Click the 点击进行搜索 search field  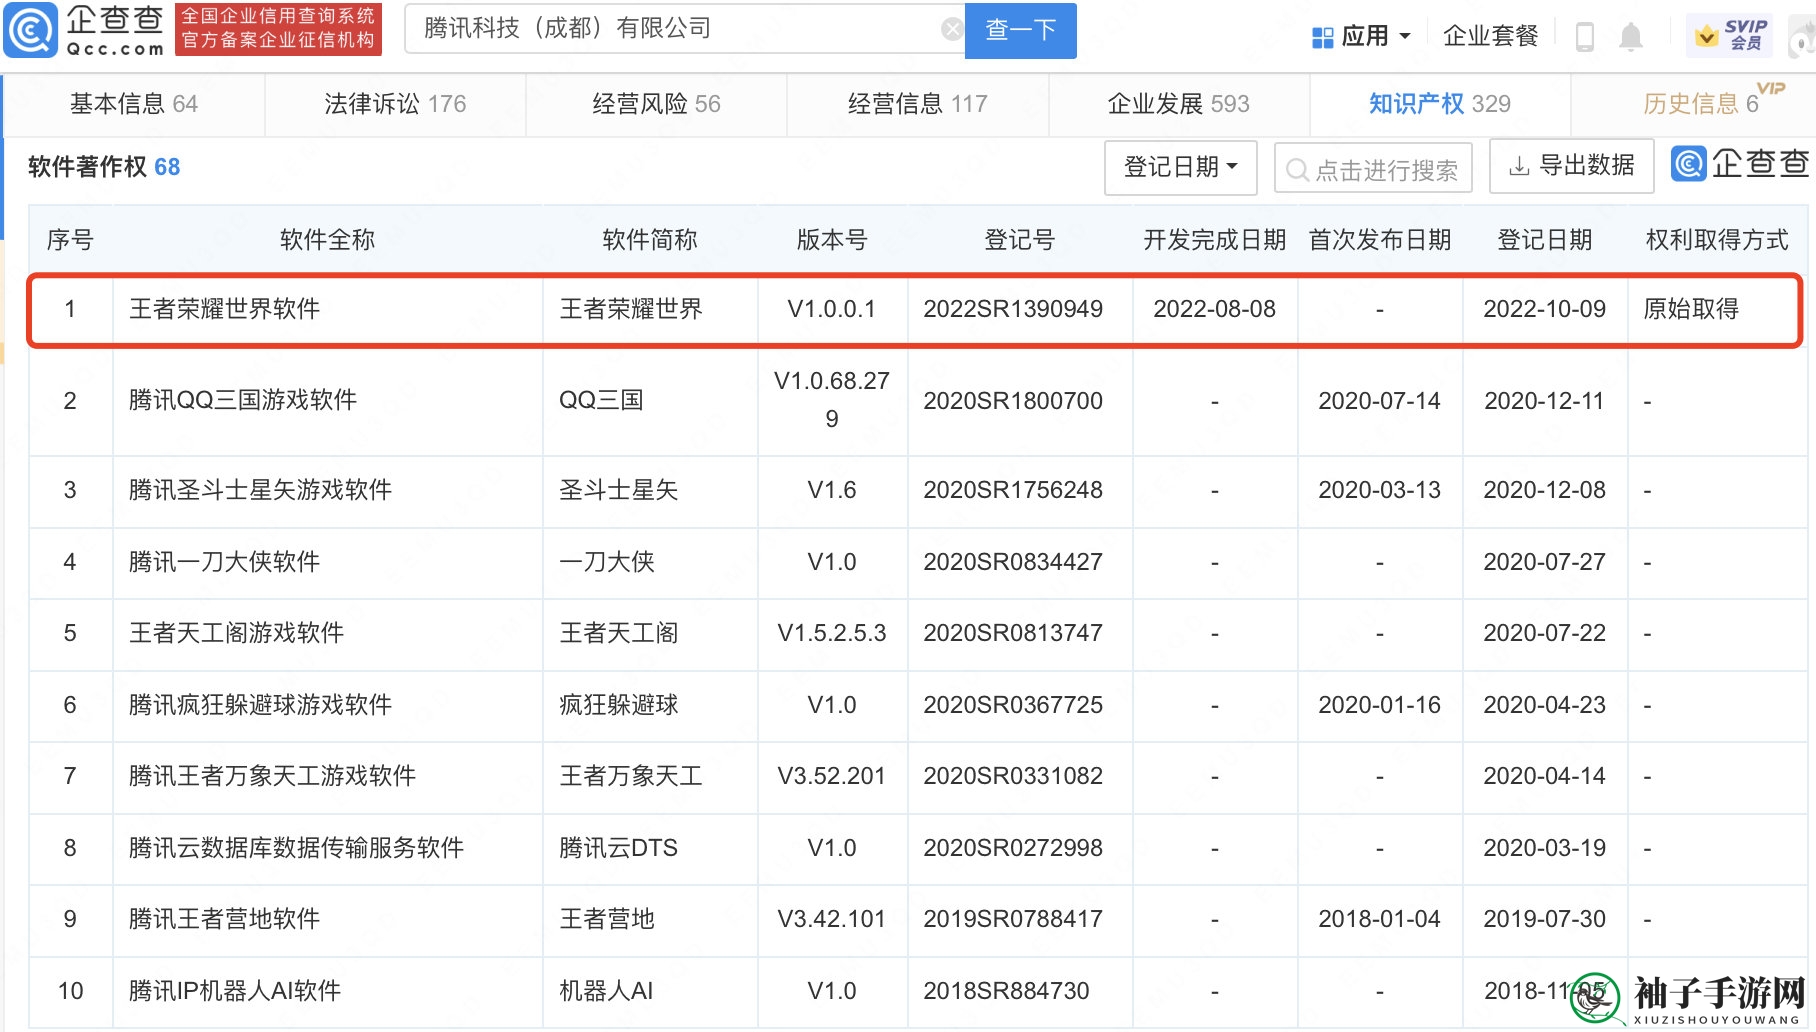1373,169
